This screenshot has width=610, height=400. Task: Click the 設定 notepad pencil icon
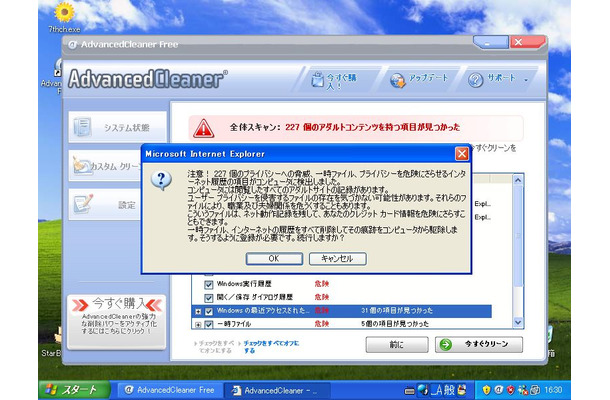pyautogui.click(x=83, y=204)
